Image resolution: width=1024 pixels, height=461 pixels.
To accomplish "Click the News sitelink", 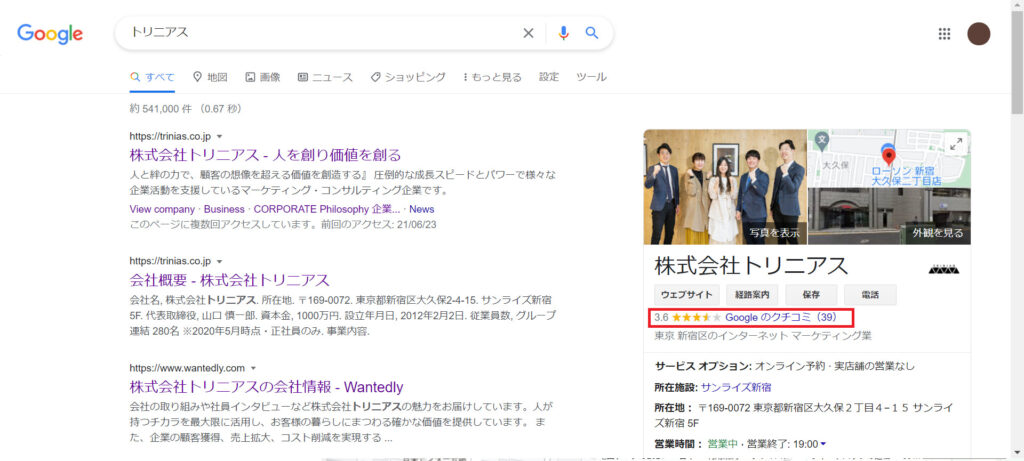I will [x=422, y=210].
